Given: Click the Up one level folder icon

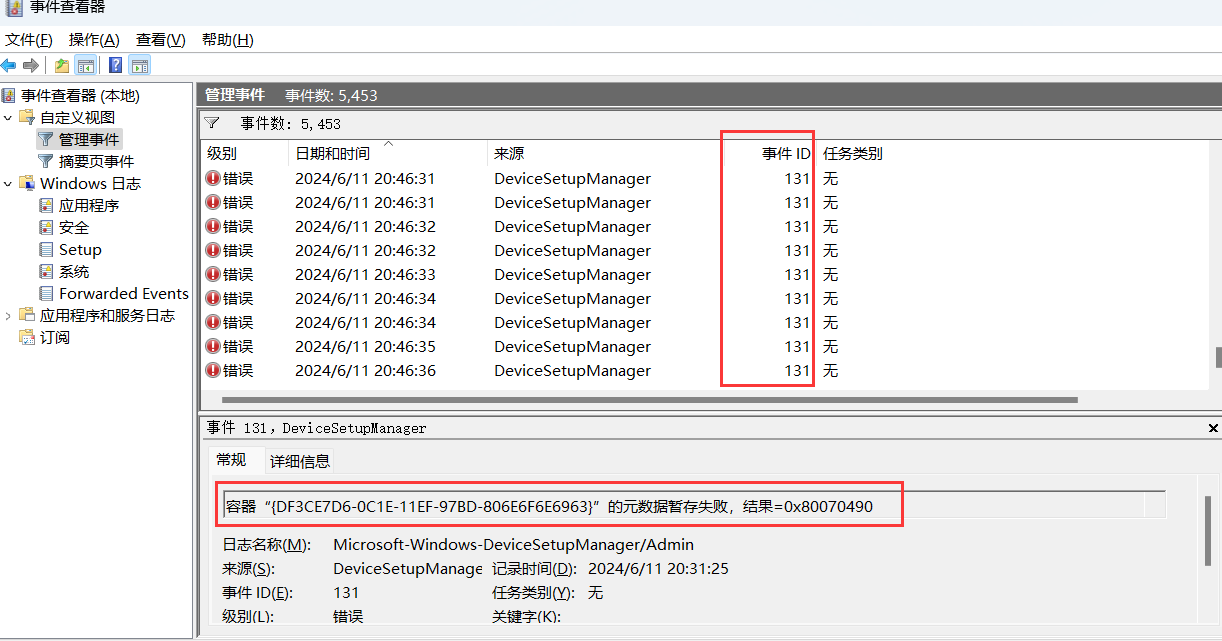Looking at the screenshot, I should tap(62, 66).
